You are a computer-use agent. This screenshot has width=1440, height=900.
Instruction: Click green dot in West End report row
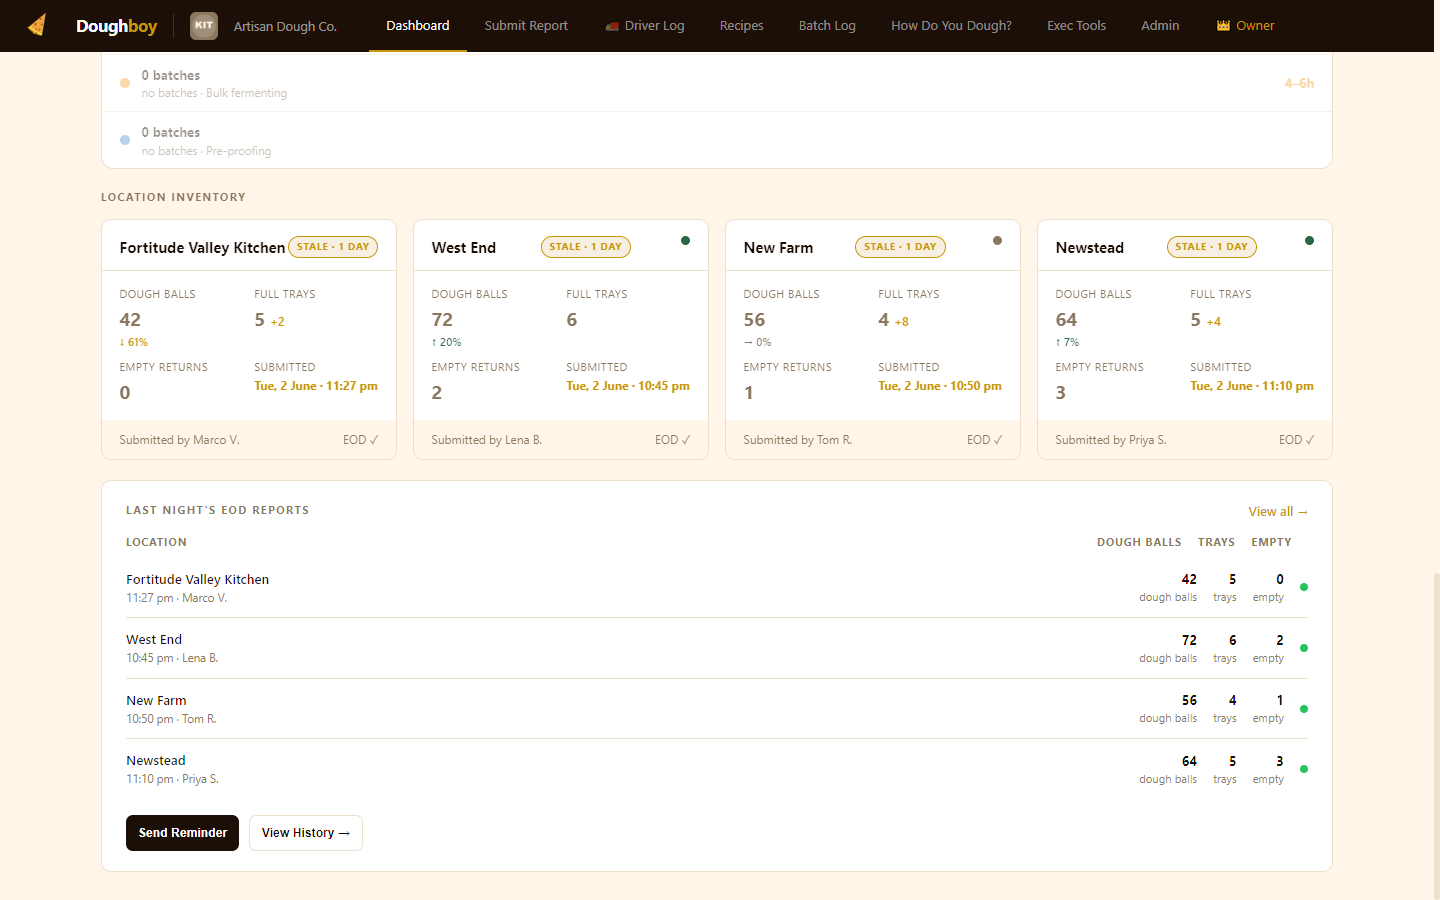1303,648
